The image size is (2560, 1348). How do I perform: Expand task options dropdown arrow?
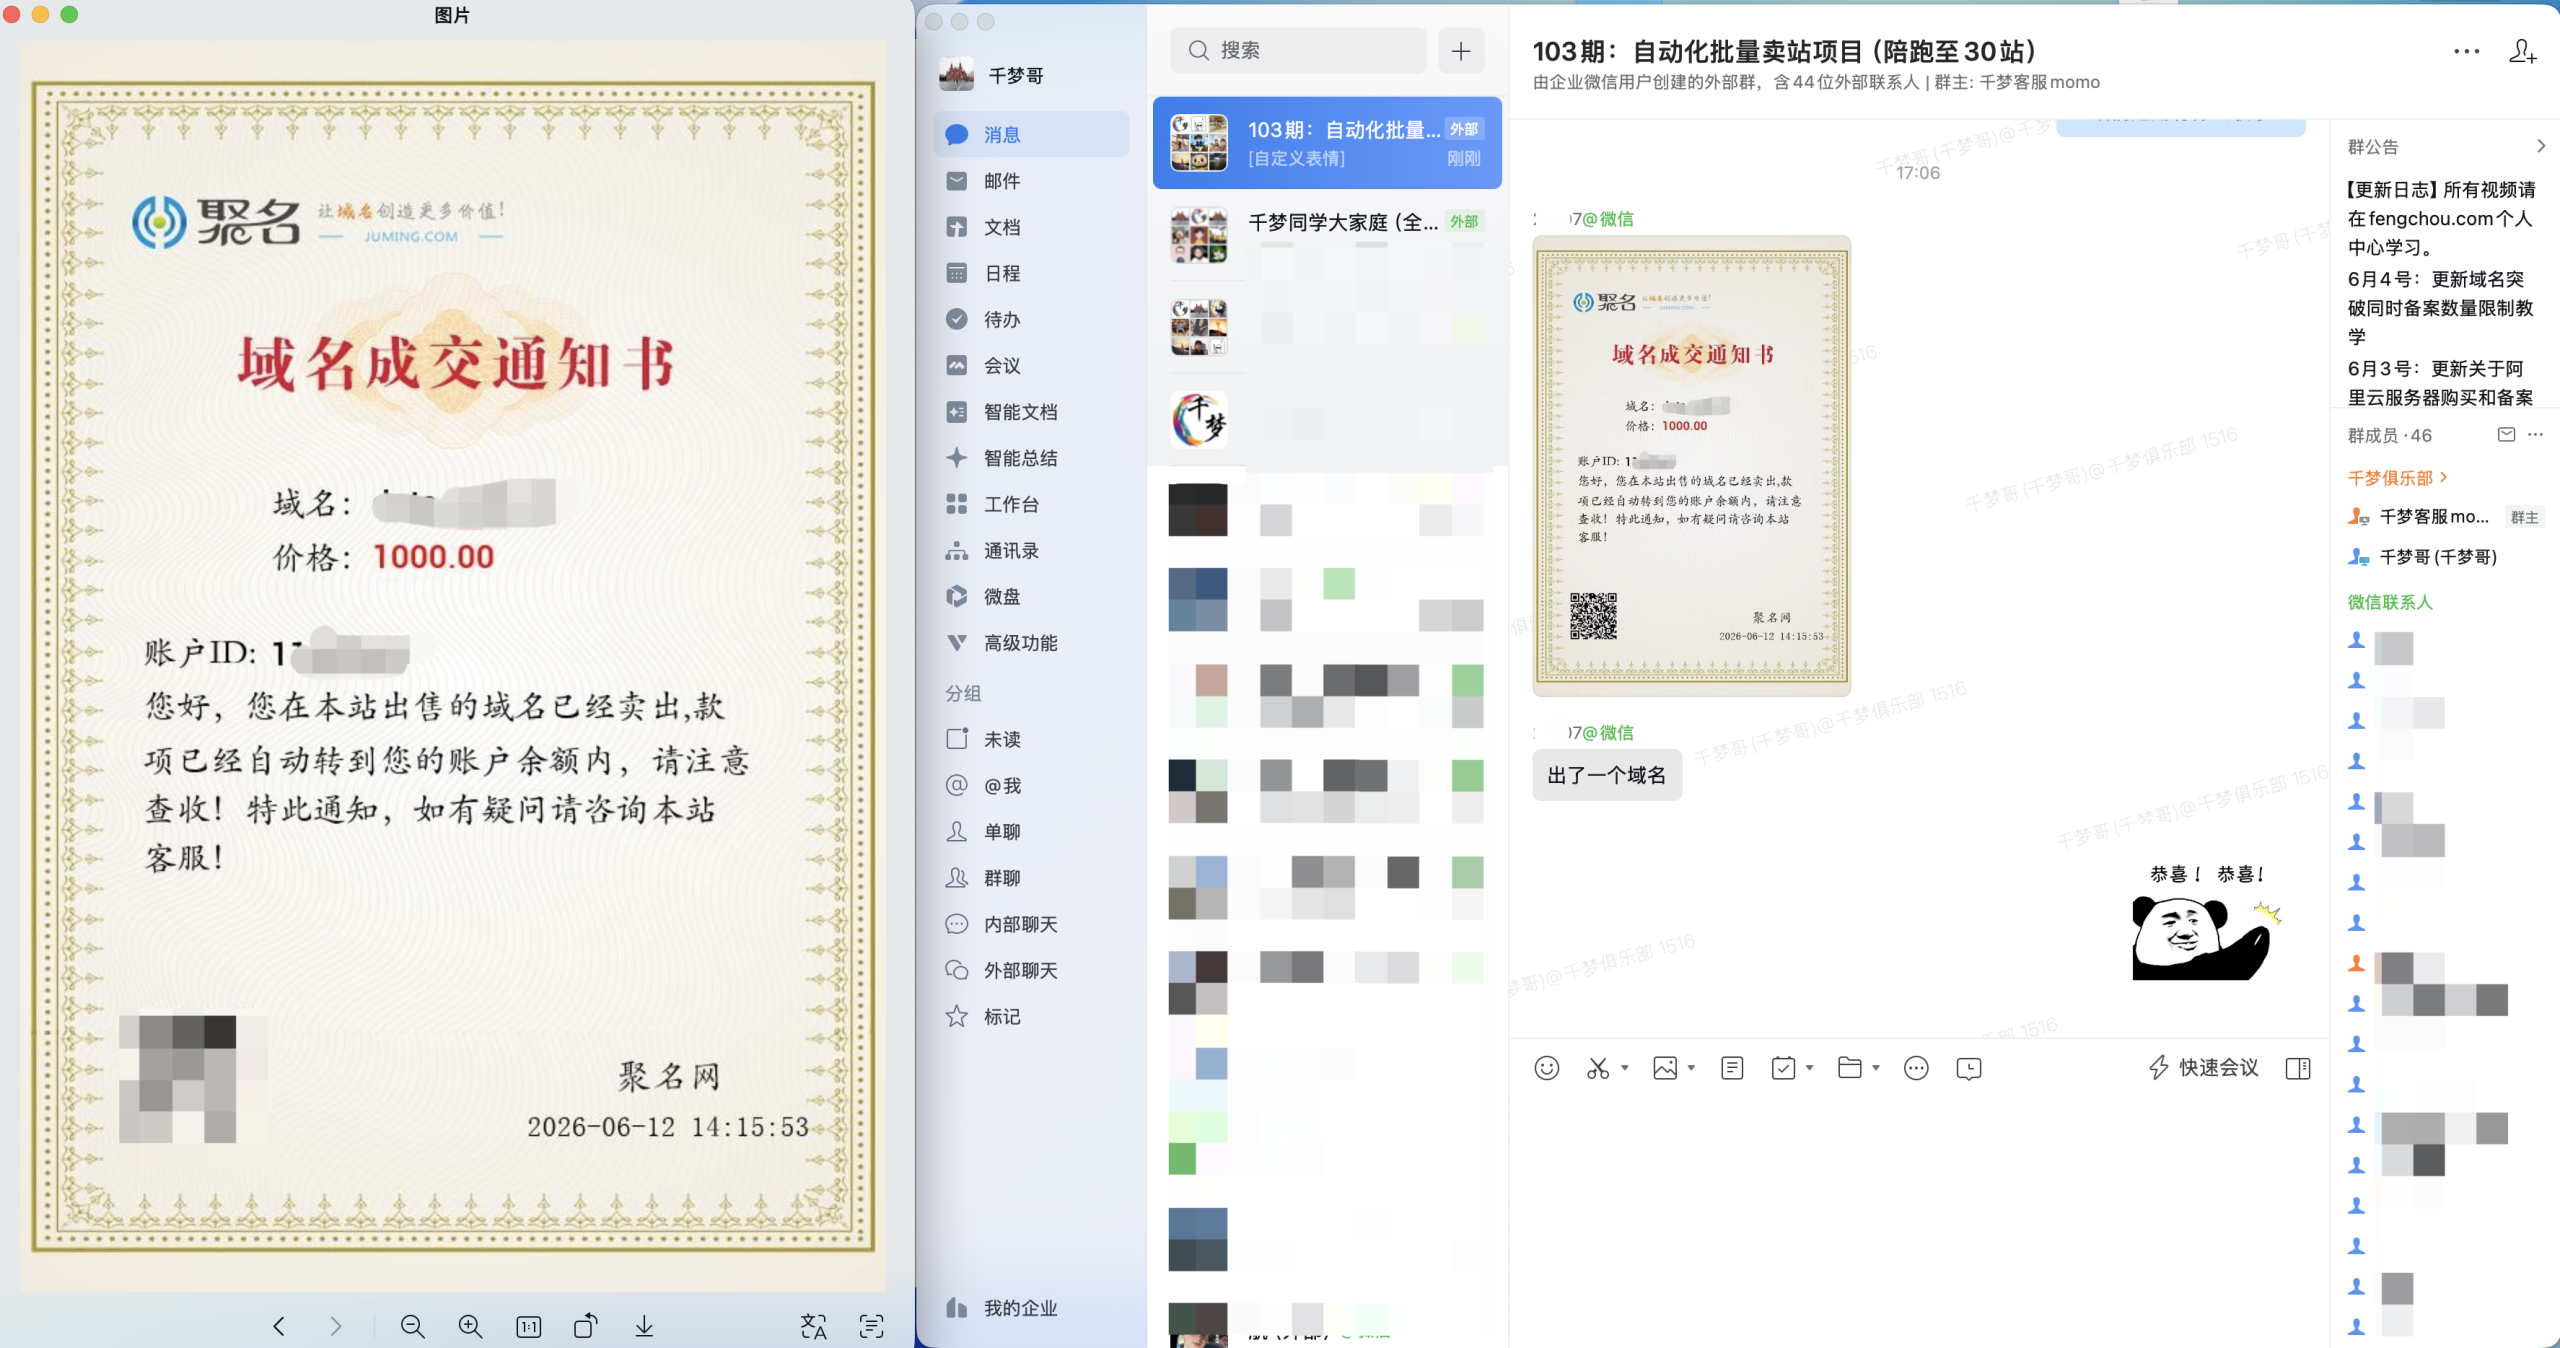(1809, 1068)
